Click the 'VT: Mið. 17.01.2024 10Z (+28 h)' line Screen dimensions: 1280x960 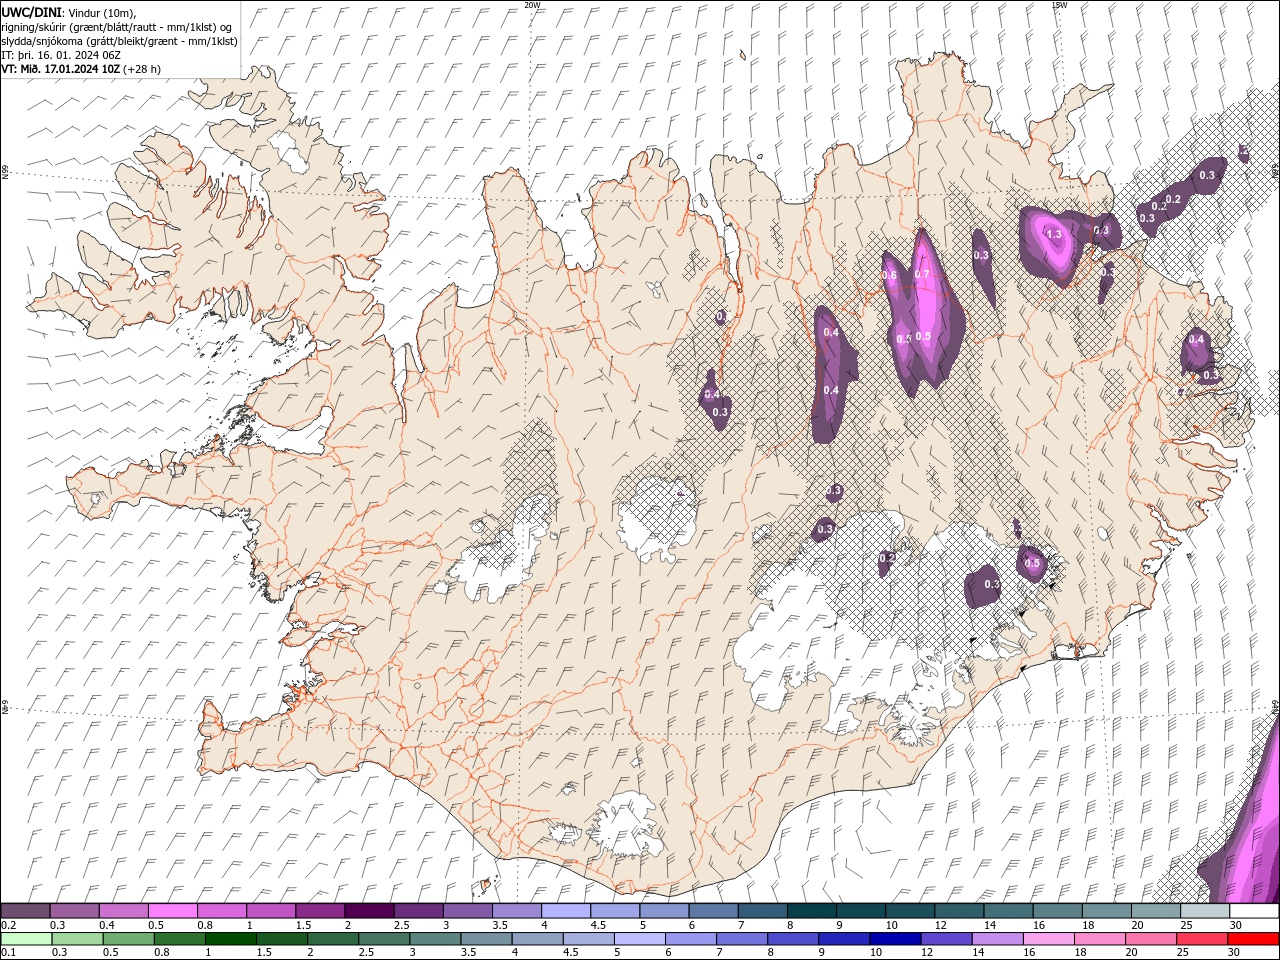coord(81,69)
